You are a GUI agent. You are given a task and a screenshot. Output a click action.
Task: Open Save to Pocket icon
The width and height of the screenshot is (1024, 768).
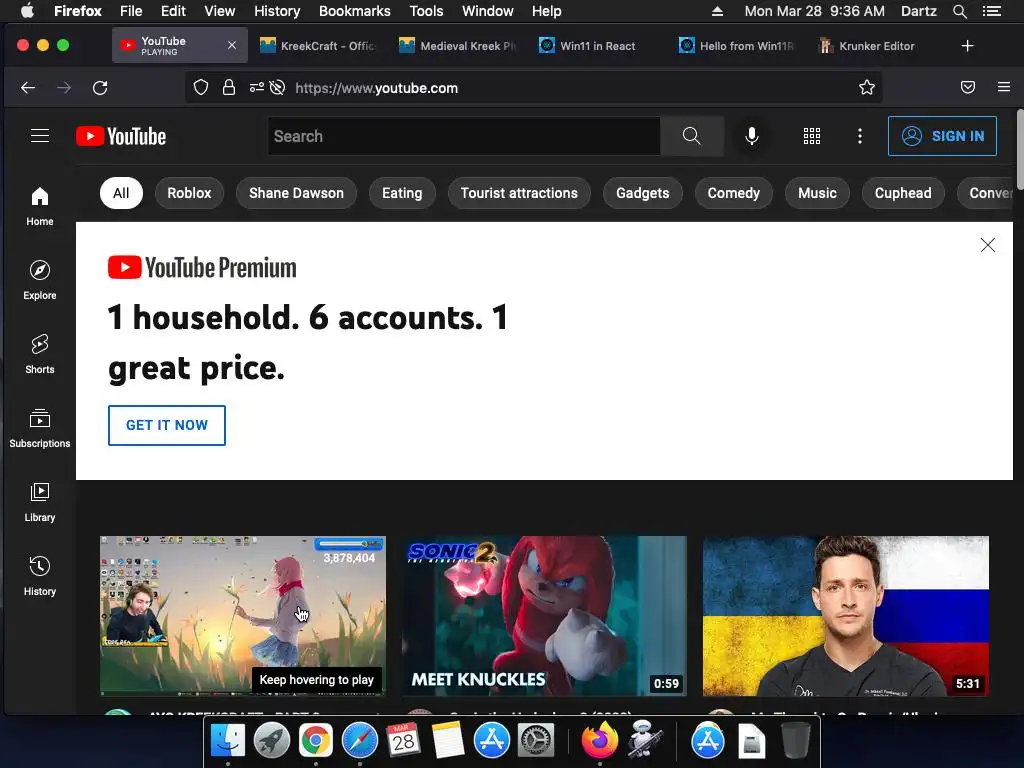click(x=968, y=88)
